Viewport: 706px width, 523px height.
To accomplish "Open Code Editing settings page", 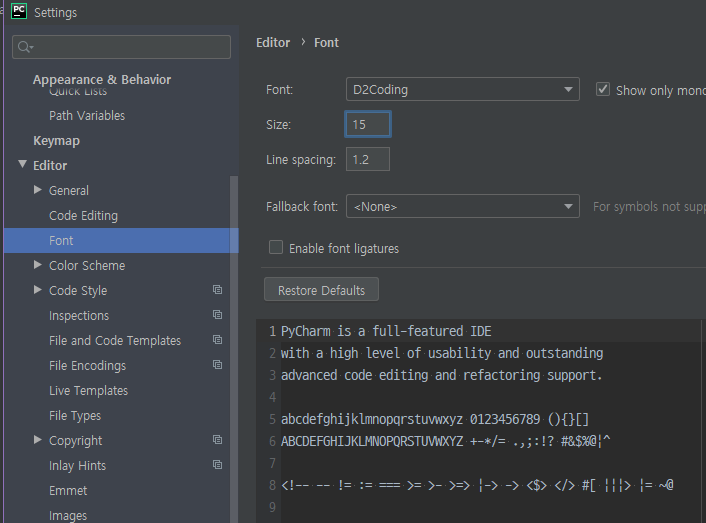I will pos(83,216).
